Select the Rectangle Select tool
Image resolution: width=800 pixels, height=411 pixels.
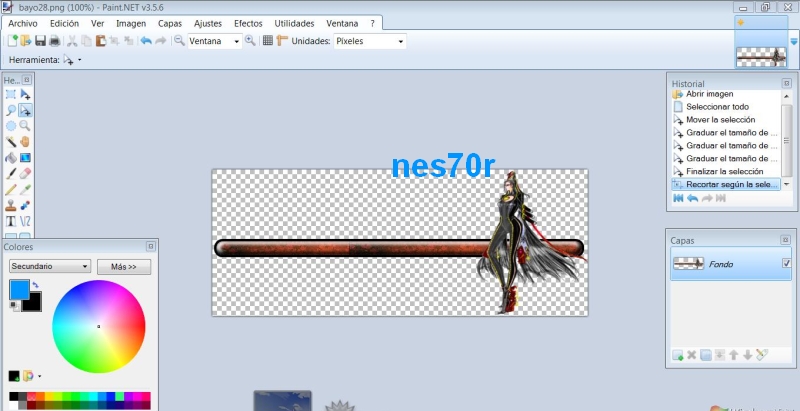tap(11, 94)
